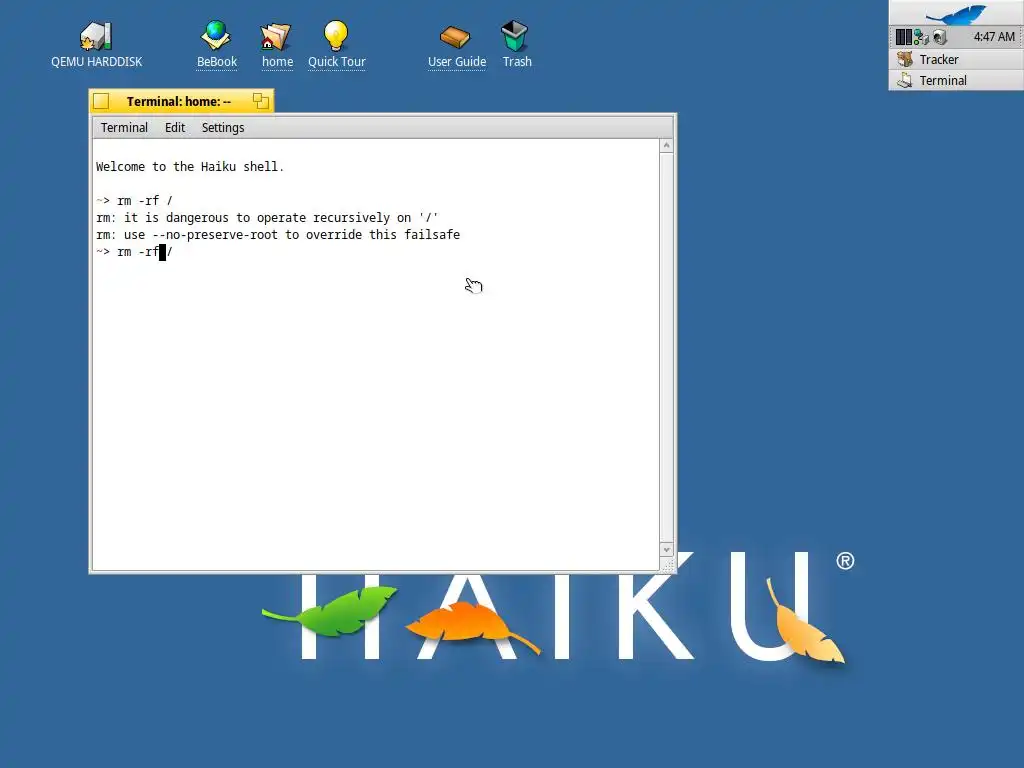
Task: Click the Quick Tour label text
Action: click(336, 62)
